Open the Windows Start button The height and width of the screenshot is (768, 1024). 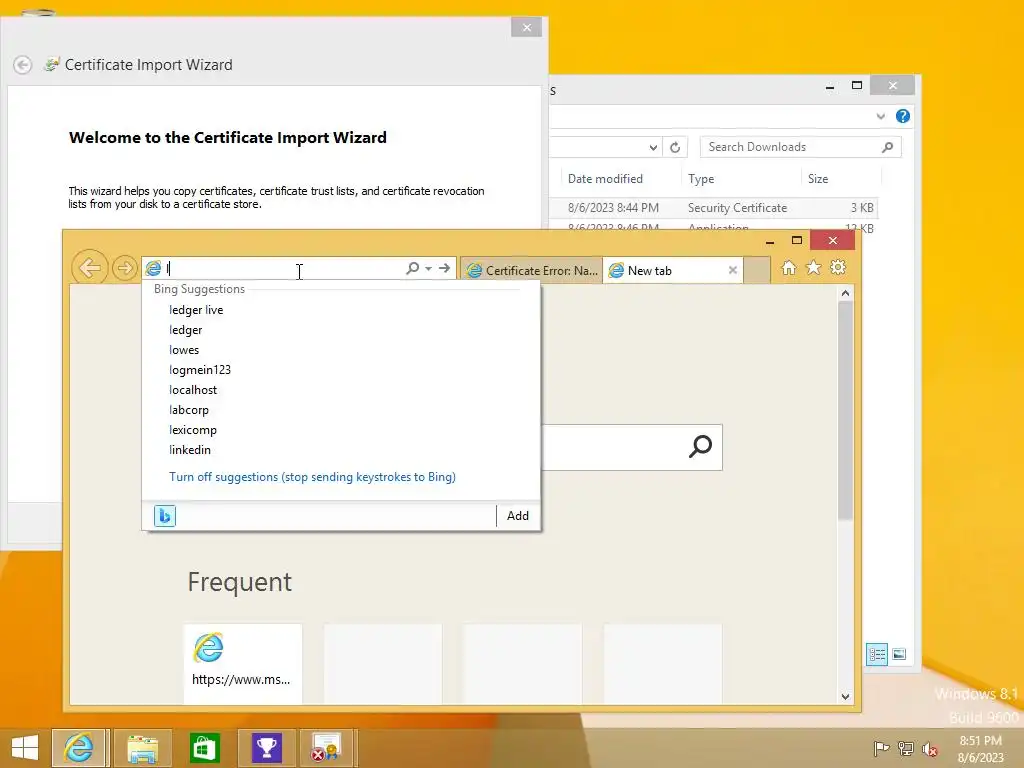pos(25,748)
